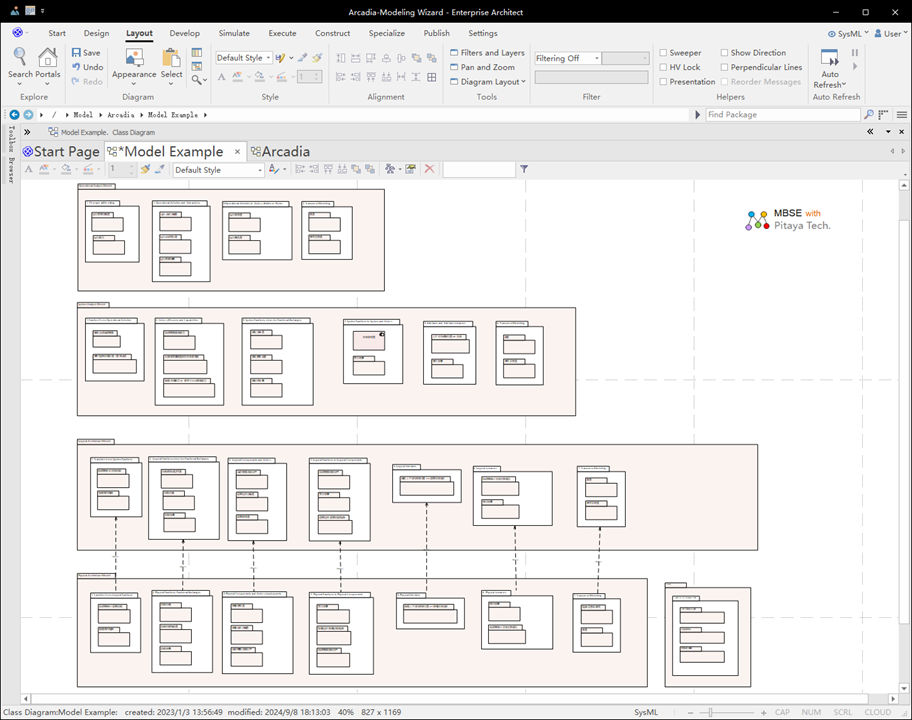Enable the Sweeper checkbox
912x720 pixels.
[663, 52]
